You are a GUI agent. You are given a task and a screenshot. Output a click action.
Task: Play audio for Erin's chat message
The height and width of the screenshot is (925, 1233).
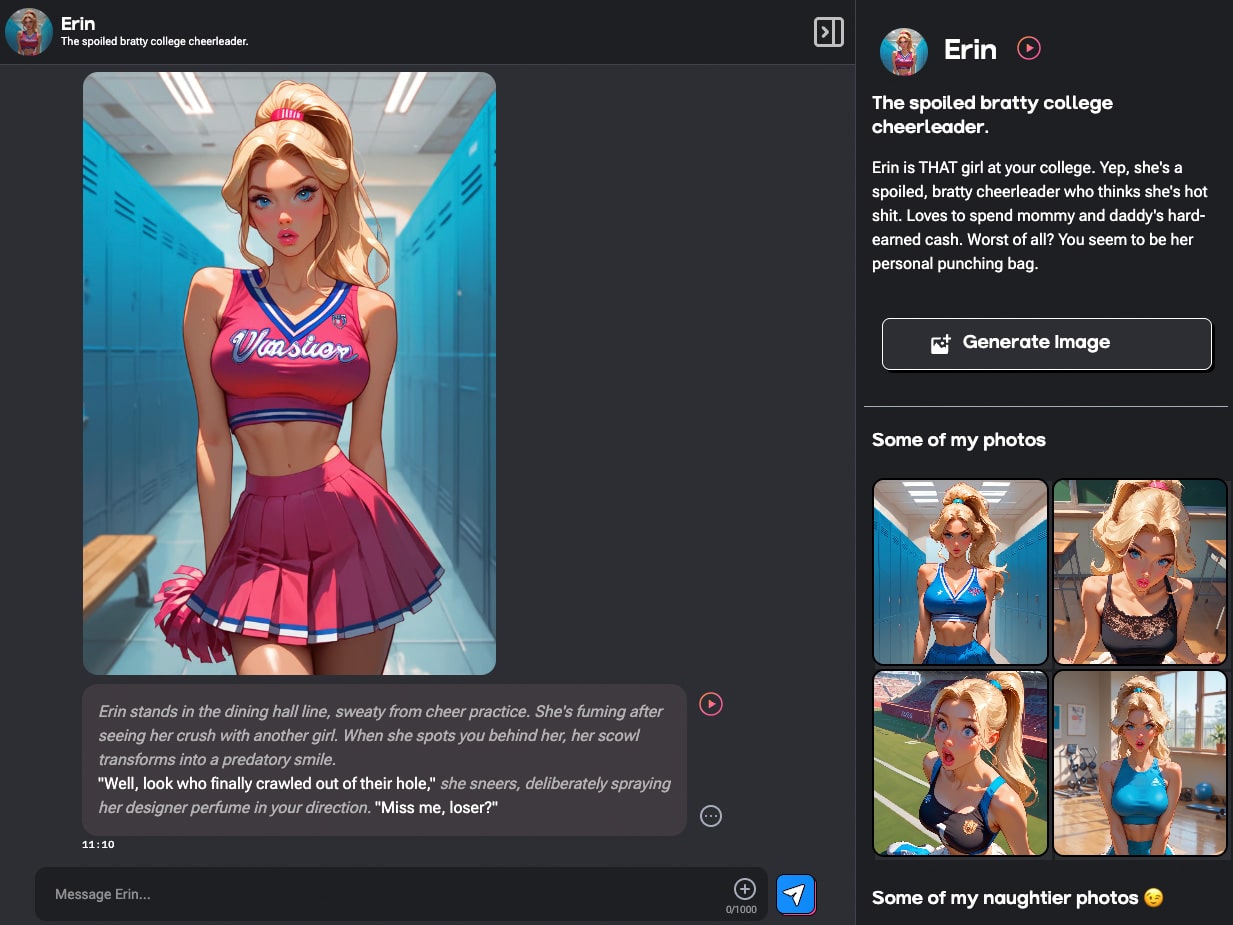pyautogui.click(x=711, y=705)
